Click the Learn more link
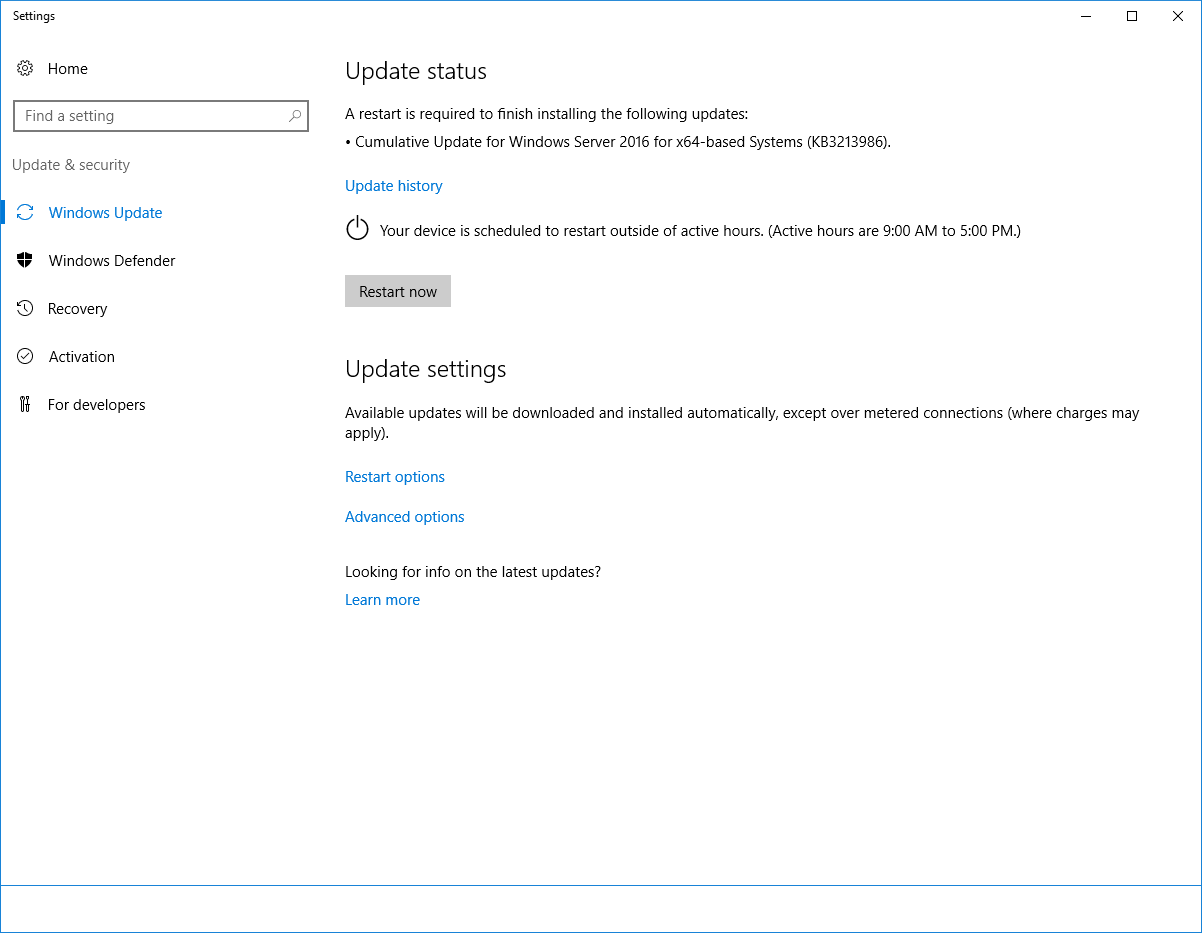1202x933 pixels. click(x=382, y=599)
